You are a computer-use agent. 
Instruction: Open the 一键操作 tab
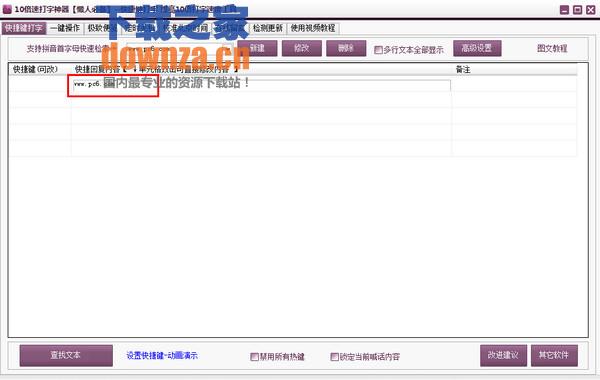[65, 28]
